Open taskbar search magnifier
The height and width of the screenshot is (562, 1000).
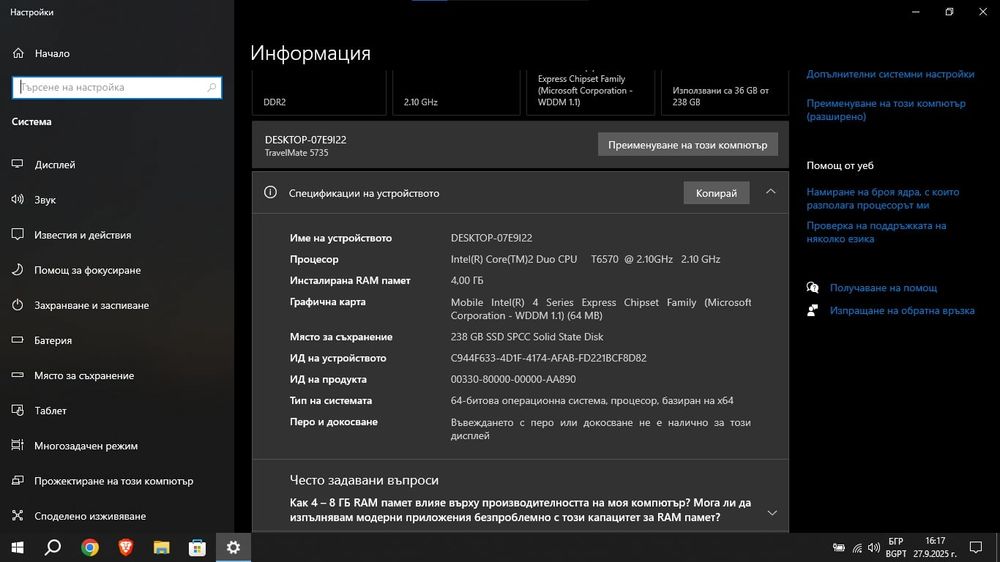(x=53, y=547)
